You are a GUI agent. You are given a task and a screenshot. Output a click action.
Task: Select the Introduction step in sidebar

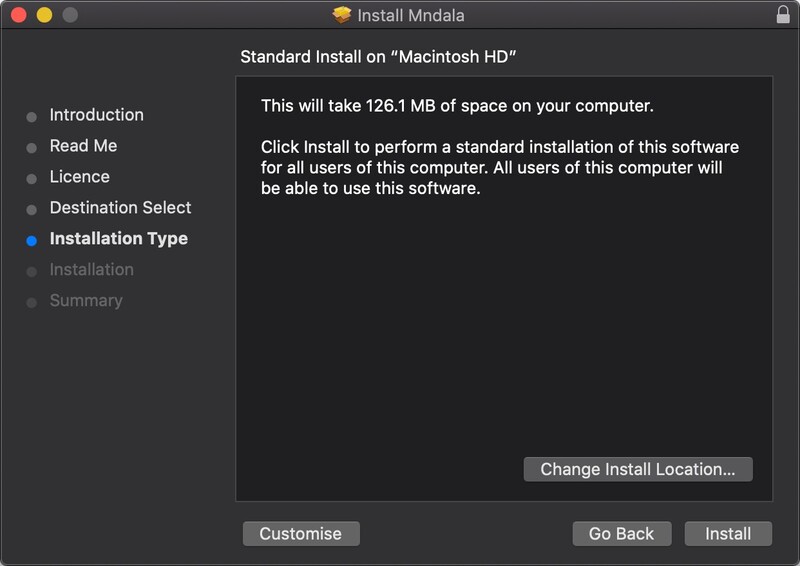96,115
